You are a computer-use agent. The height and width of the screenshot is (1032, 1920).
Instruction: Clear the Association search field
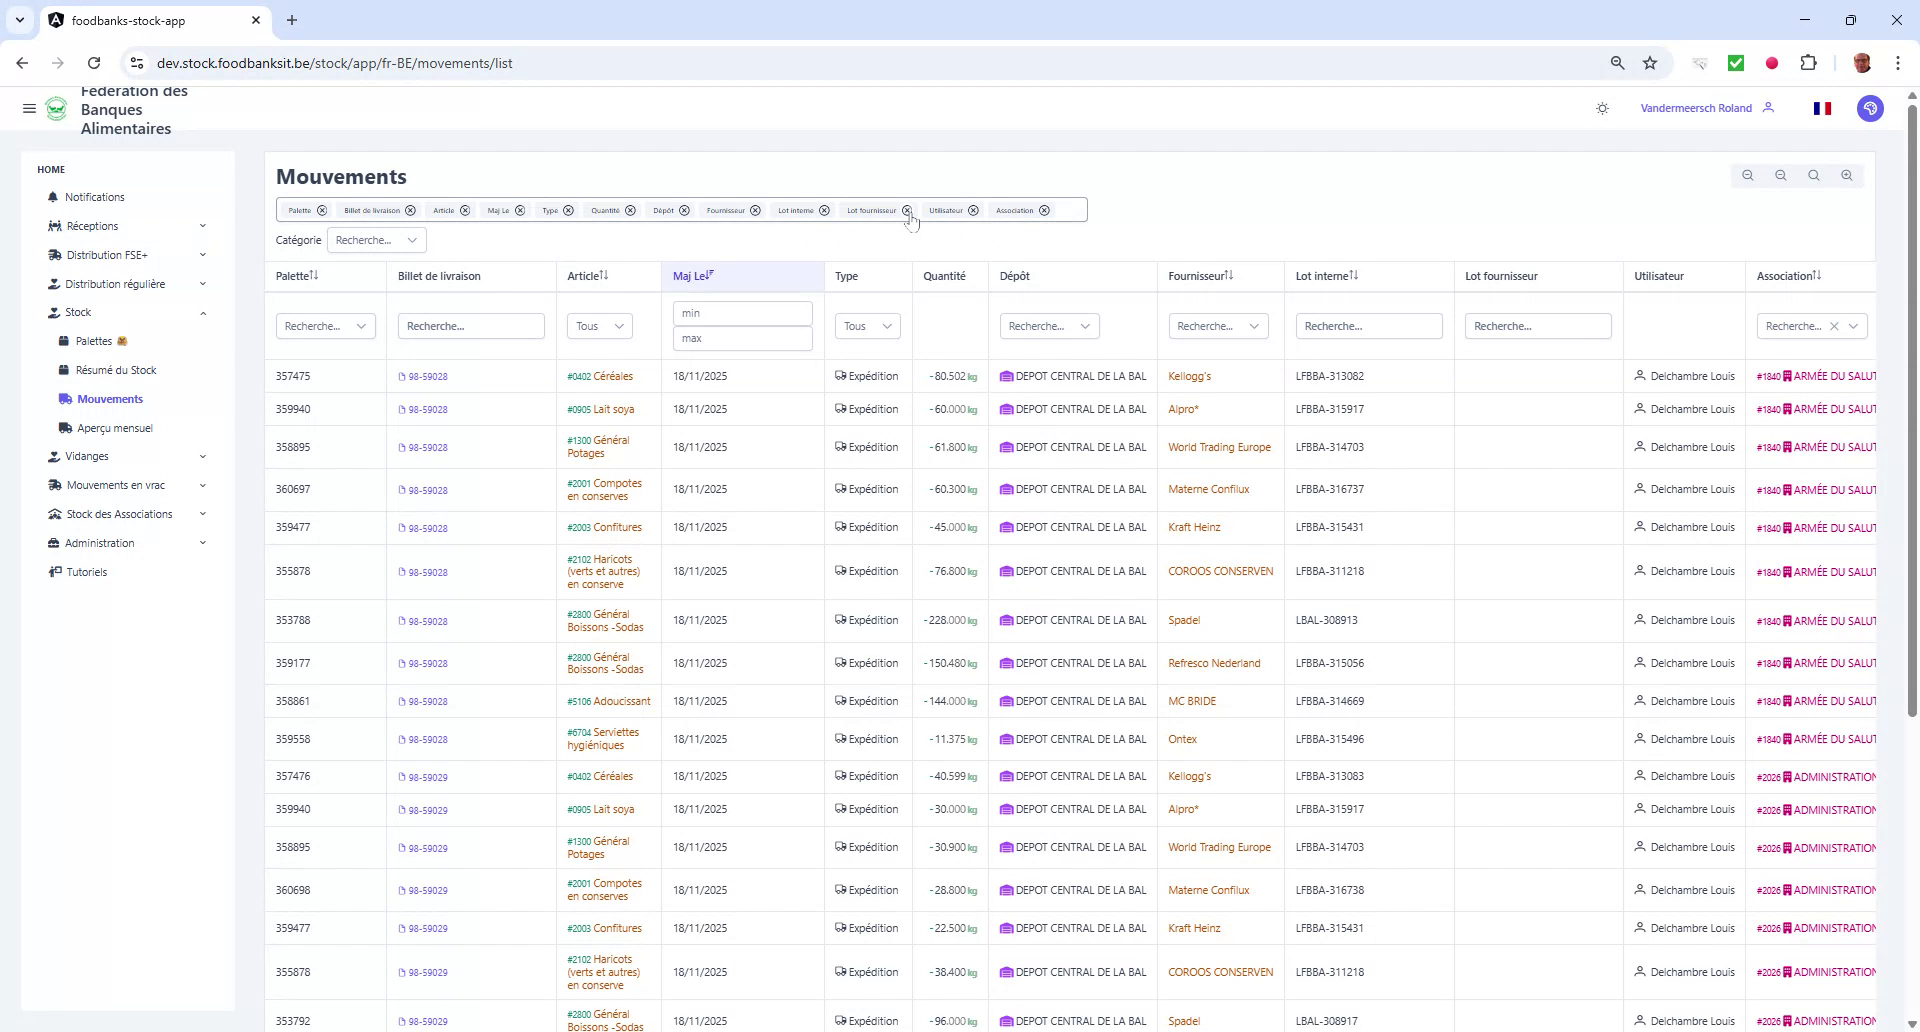point(1836,326)
